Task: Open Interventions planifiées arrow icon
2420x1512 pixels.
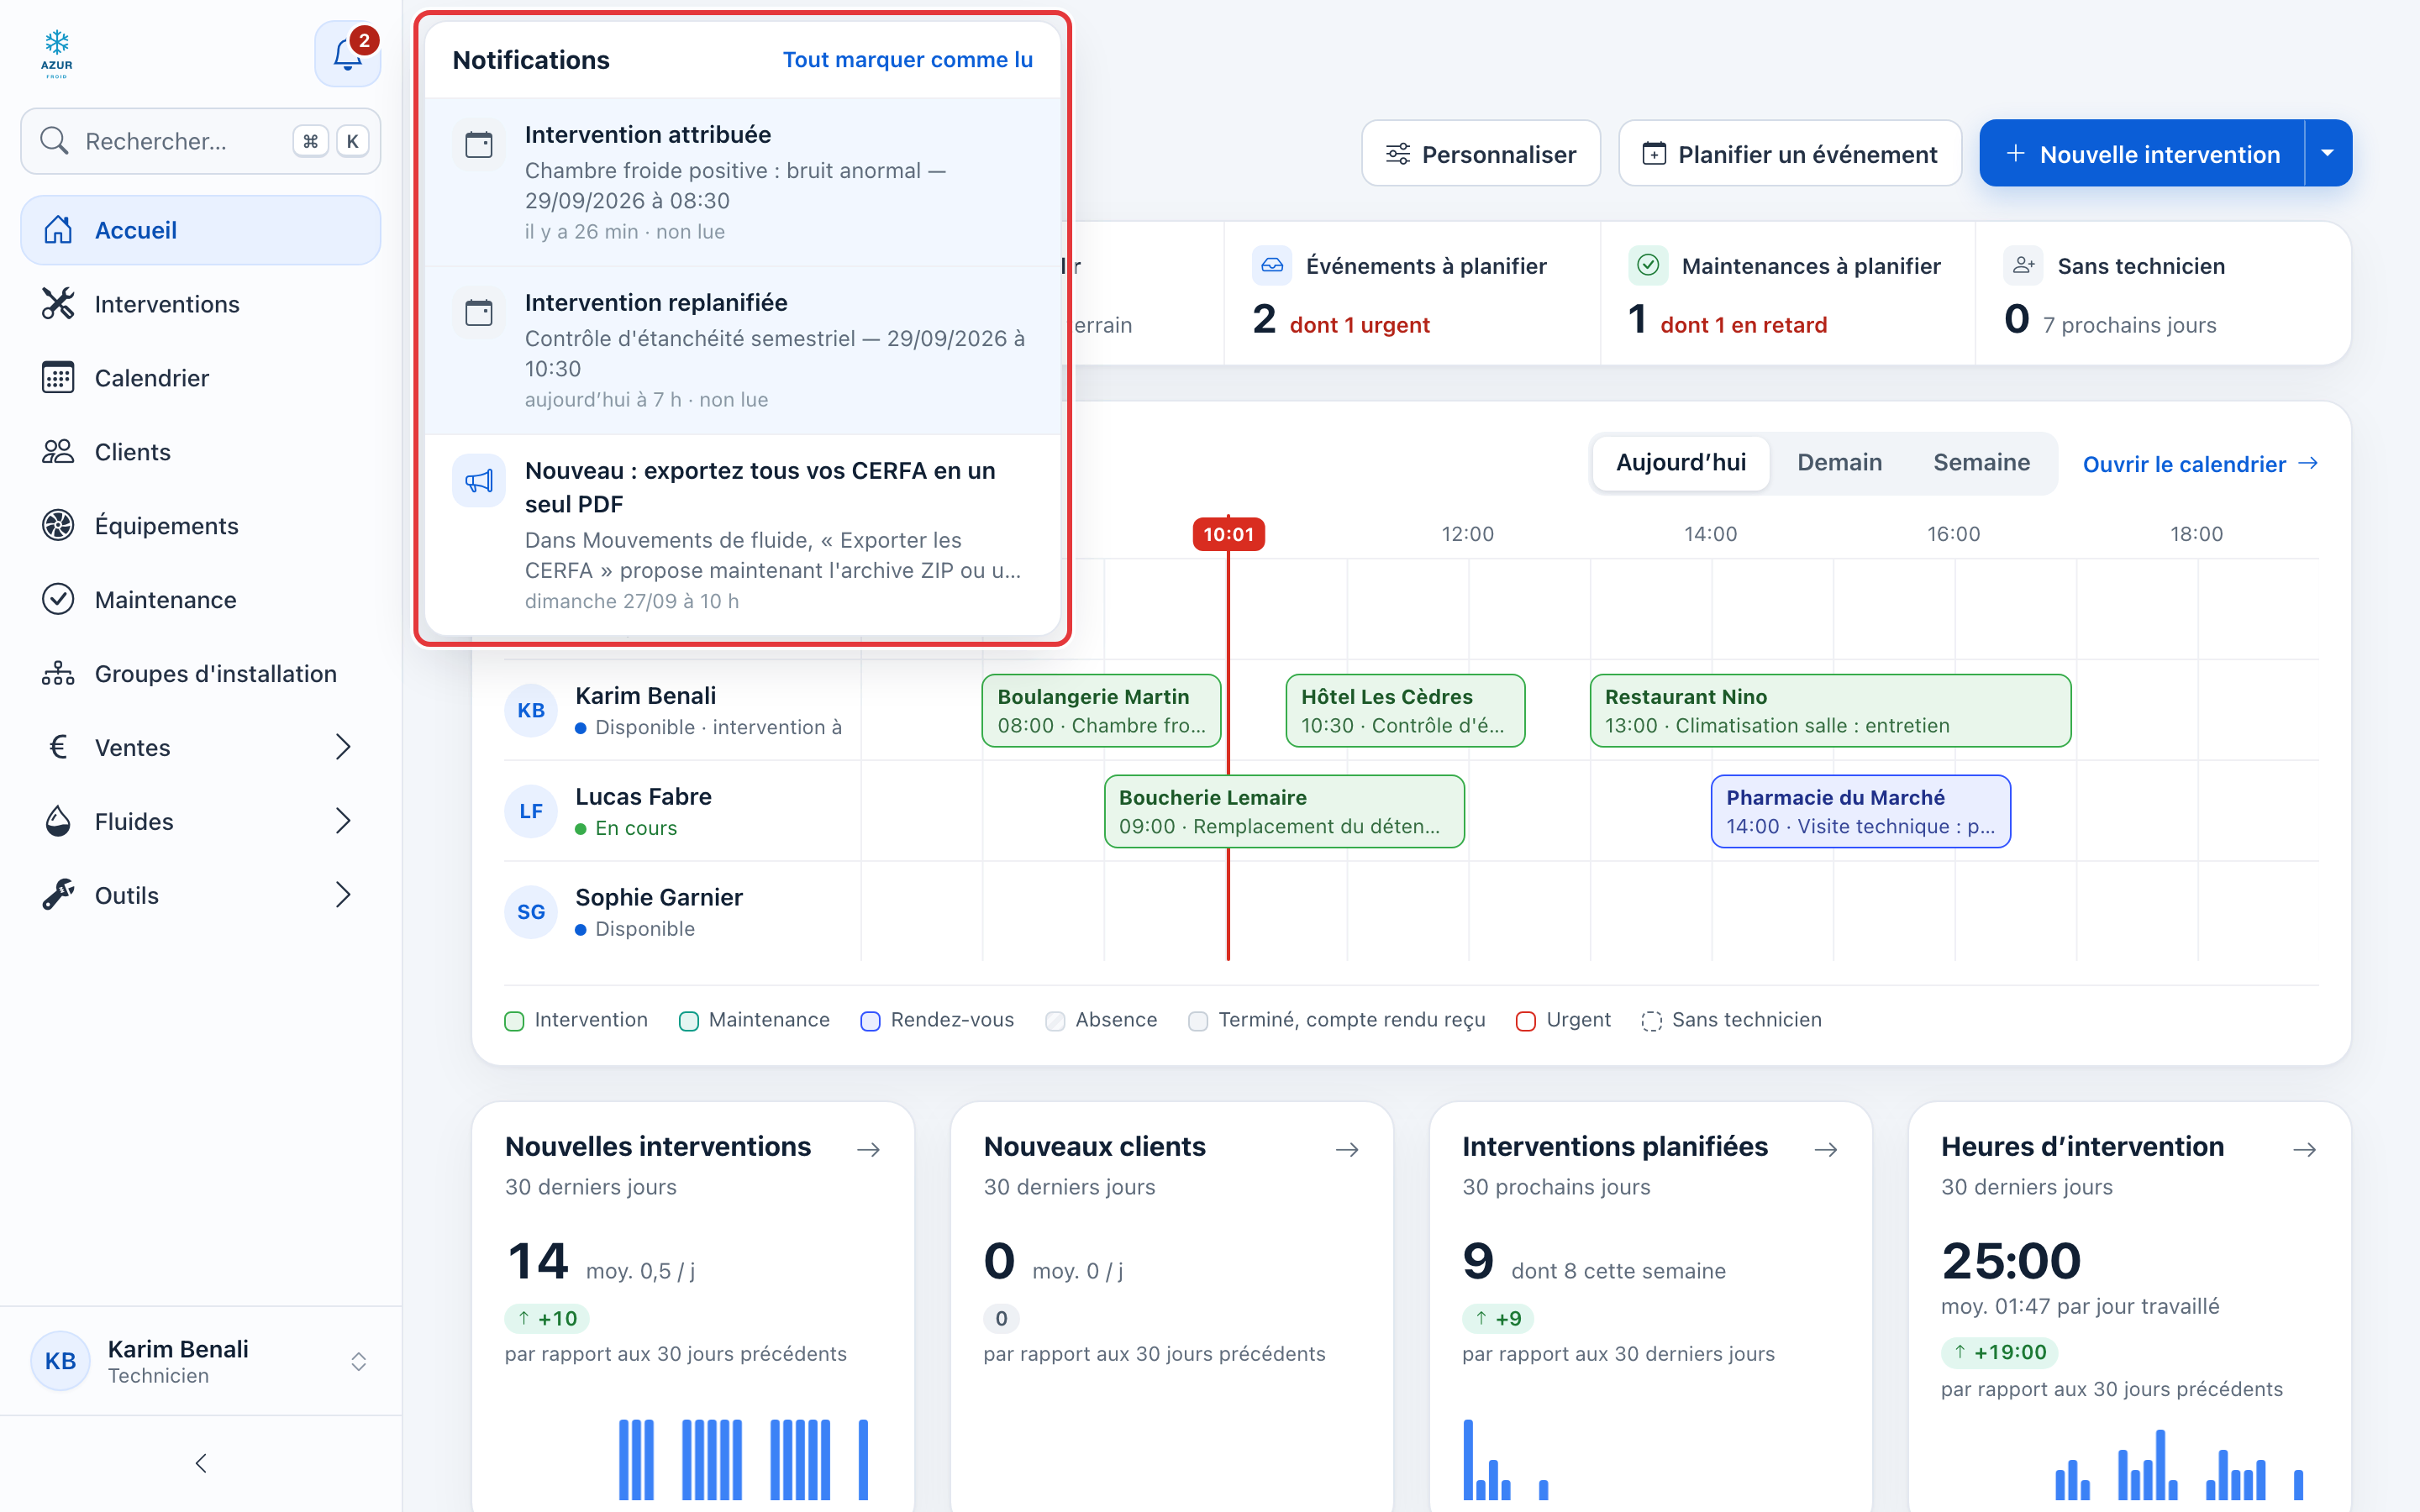Action: click(x=1826, y=1149)
